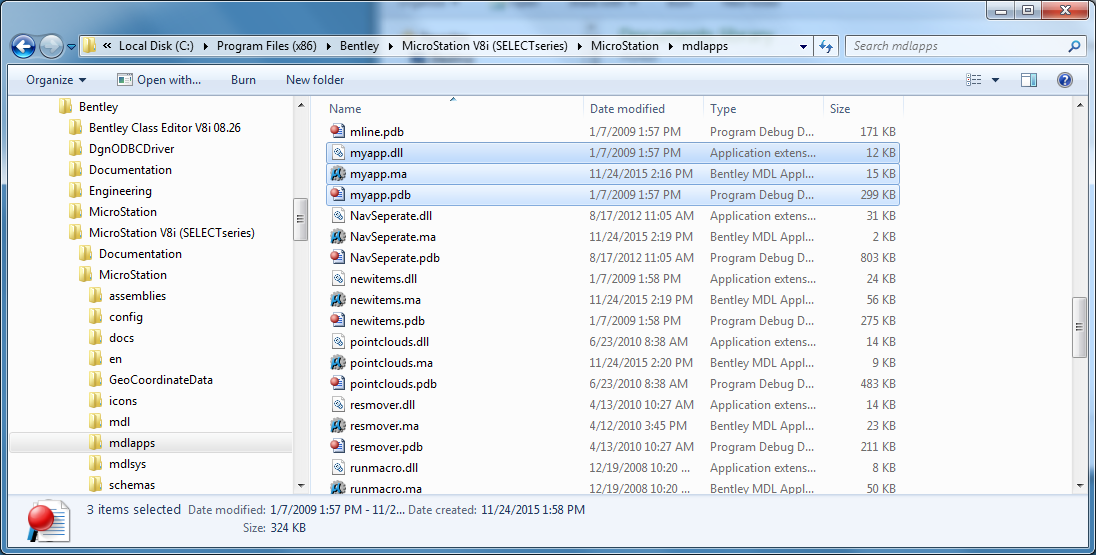Select the resmover.ma file icon
Viewport: 1096px width, 555px height.
[338, 425]
